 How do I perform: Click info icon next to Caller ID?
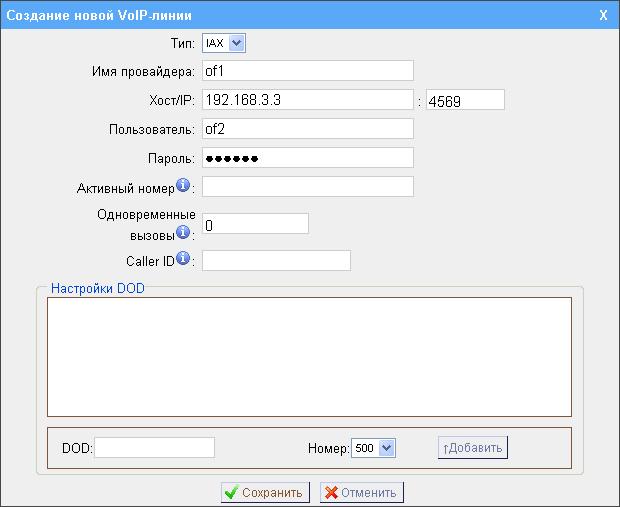click(183, 259)
